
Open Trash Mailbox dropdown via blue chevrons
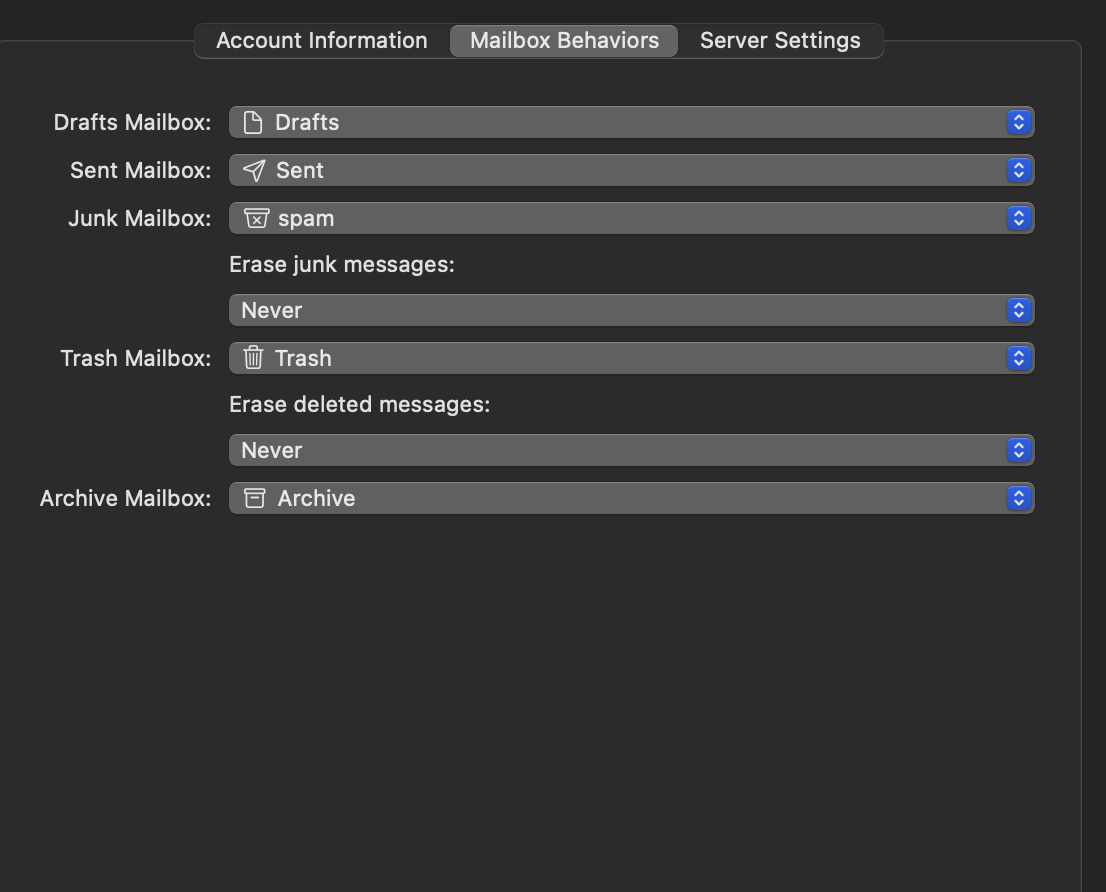(x=1018, y=358)
